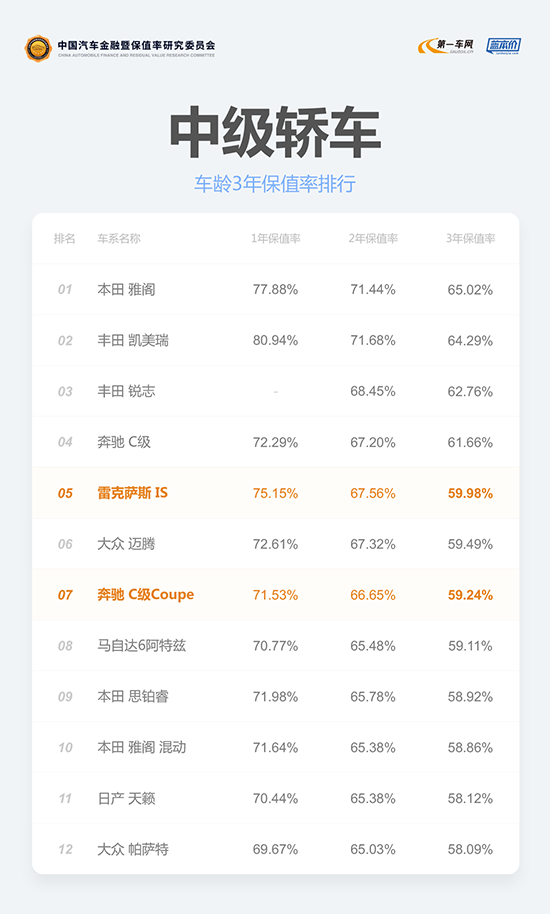Click the 车系名称 column header
This screenshot has width=550, height=914.
(119, 238)
